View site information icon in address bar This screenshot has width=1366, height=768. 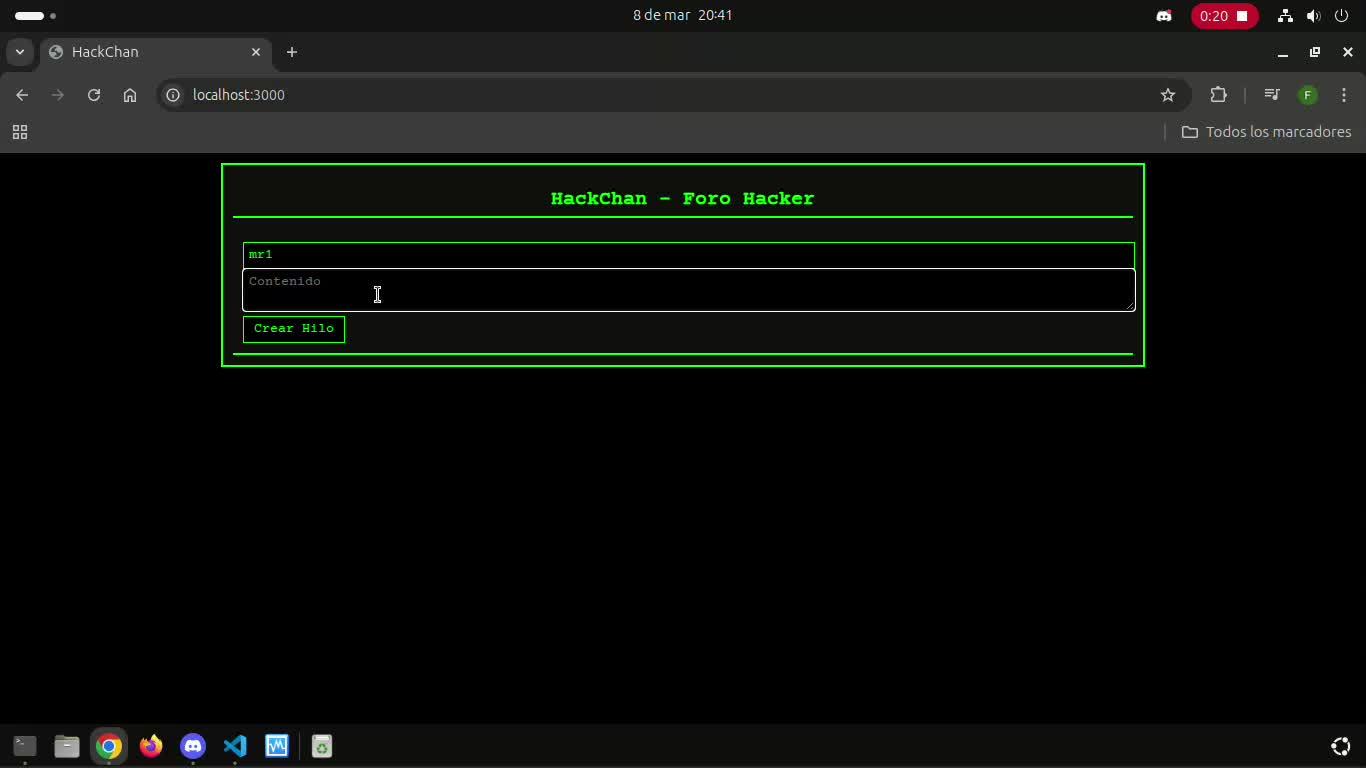pyautogui.click(x=173, y=95)
